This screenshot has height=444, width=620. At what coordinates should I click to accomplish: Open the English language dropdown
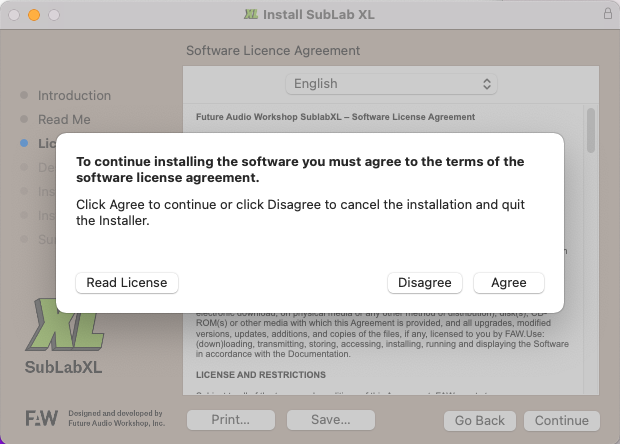coord(391,84)
